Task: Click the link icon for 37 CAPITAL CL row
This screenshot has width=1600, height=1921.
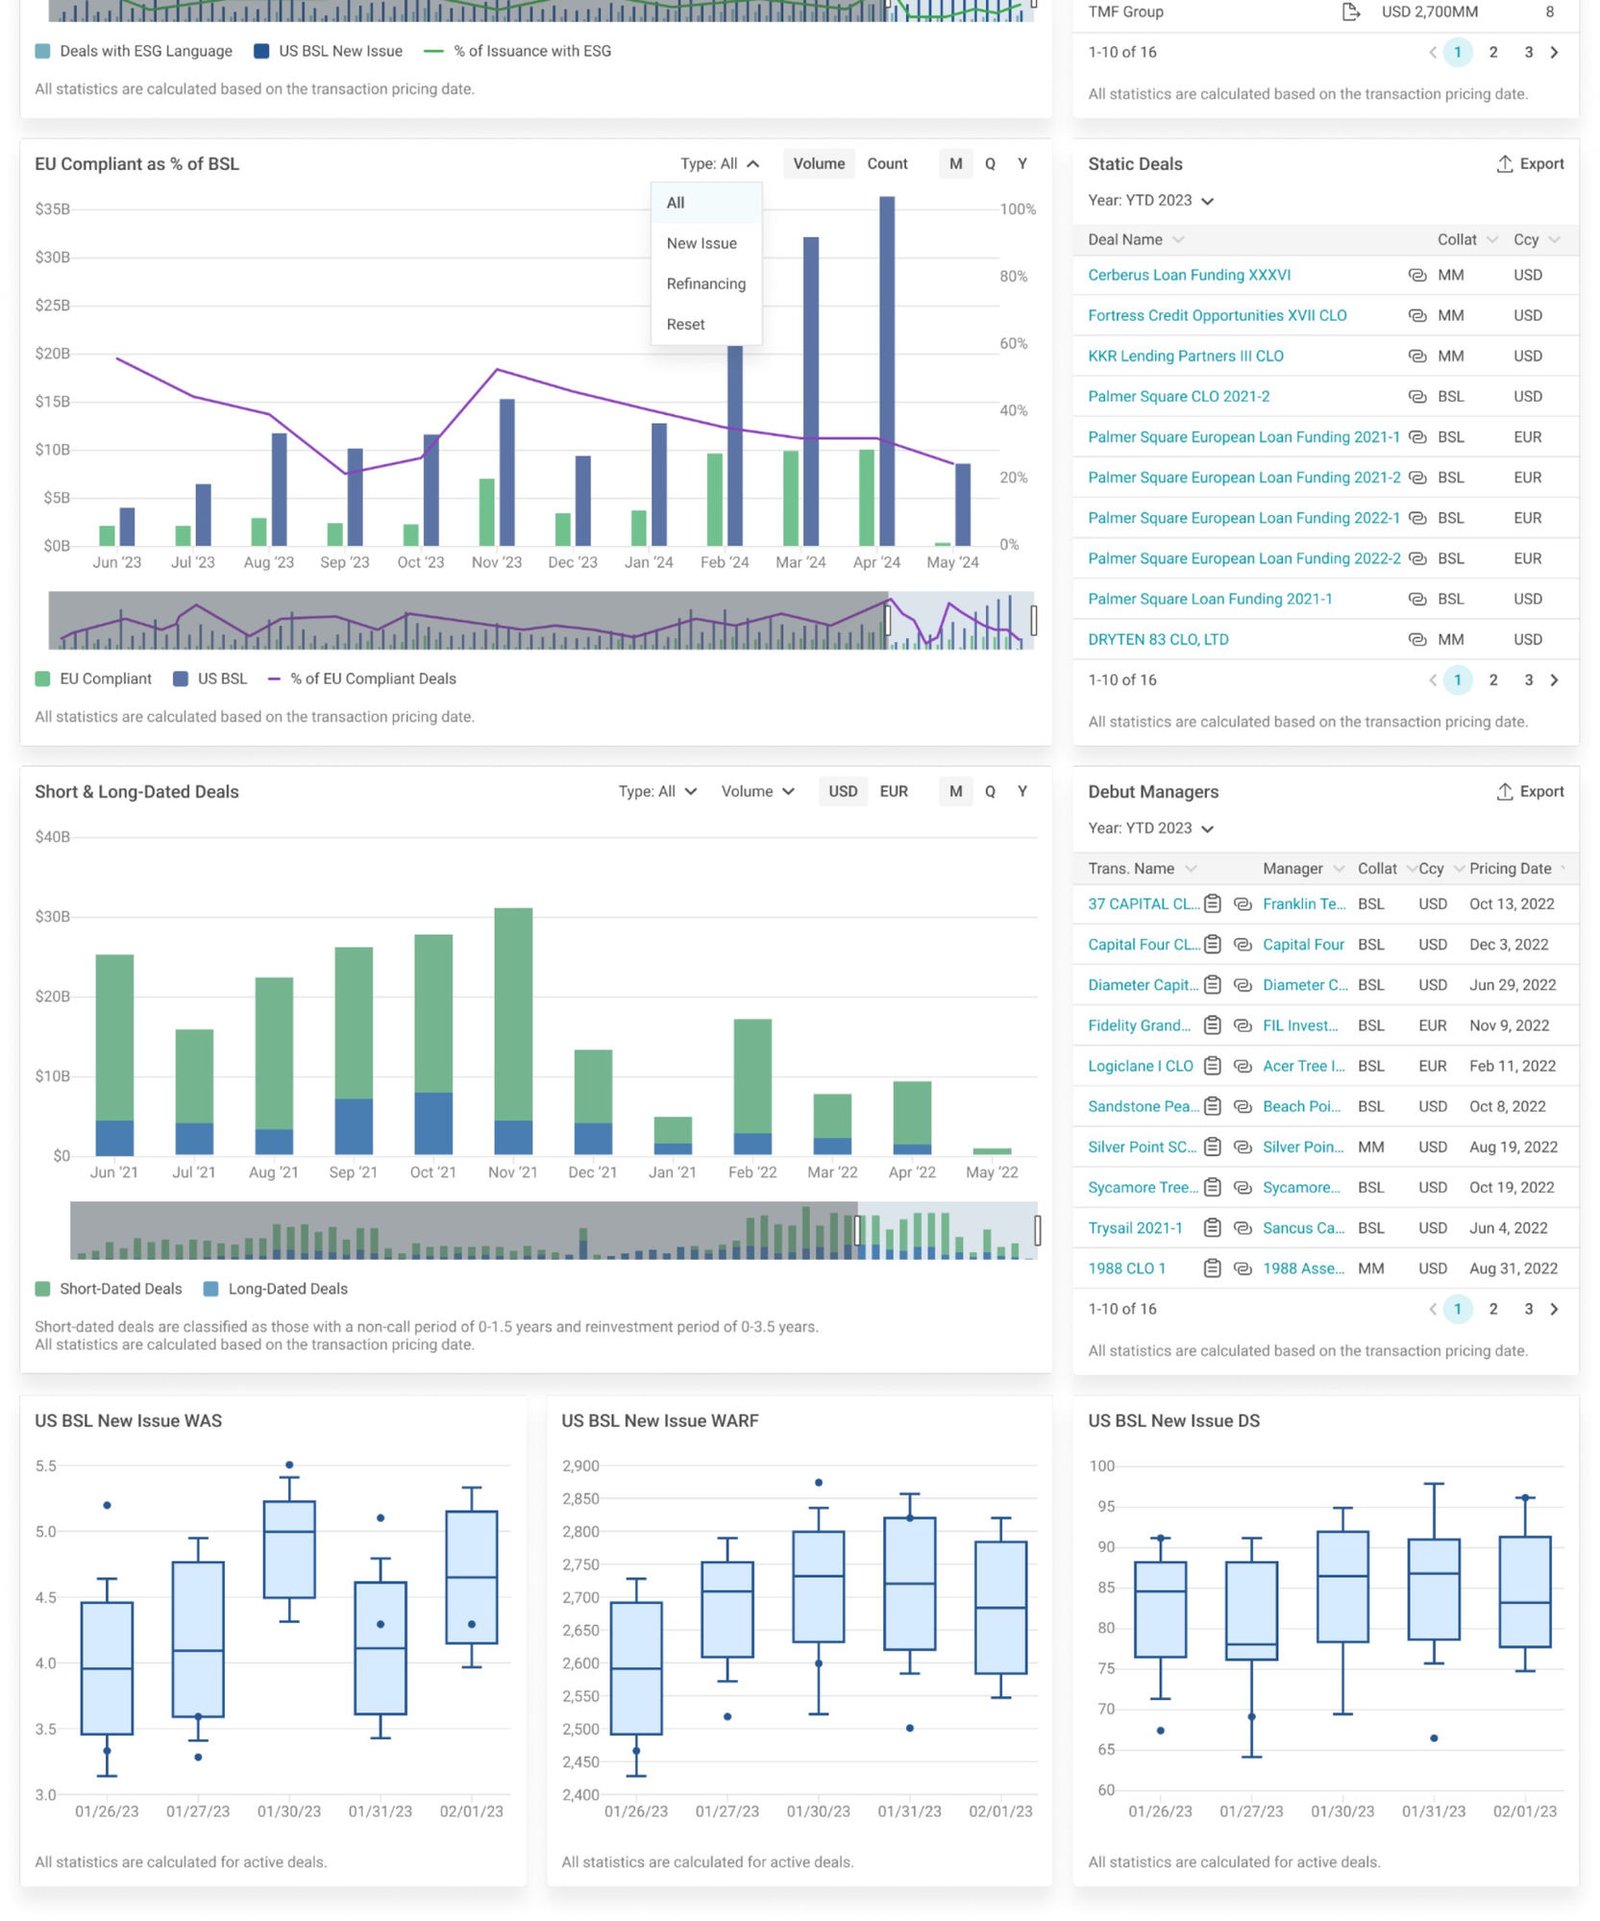Action: (x=1243, y=904)
